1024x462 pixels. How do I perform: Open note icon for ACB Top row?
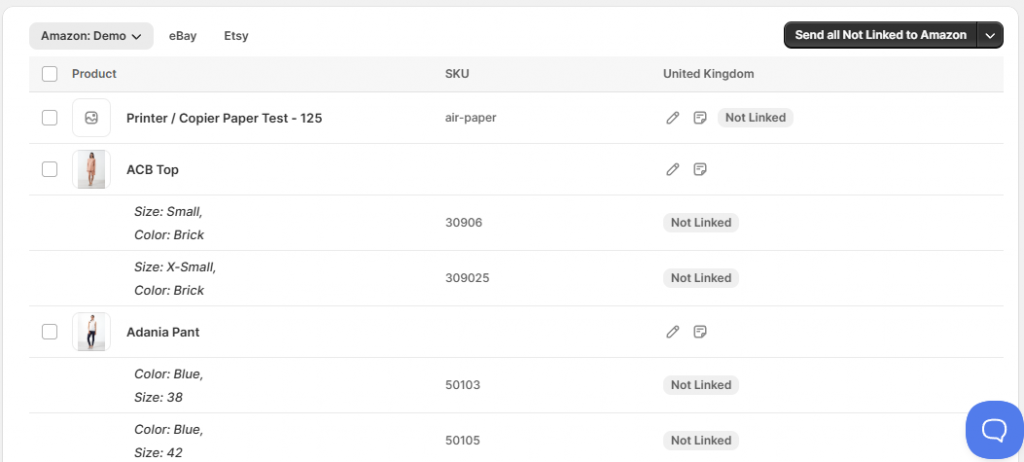(x=700, y=169)
